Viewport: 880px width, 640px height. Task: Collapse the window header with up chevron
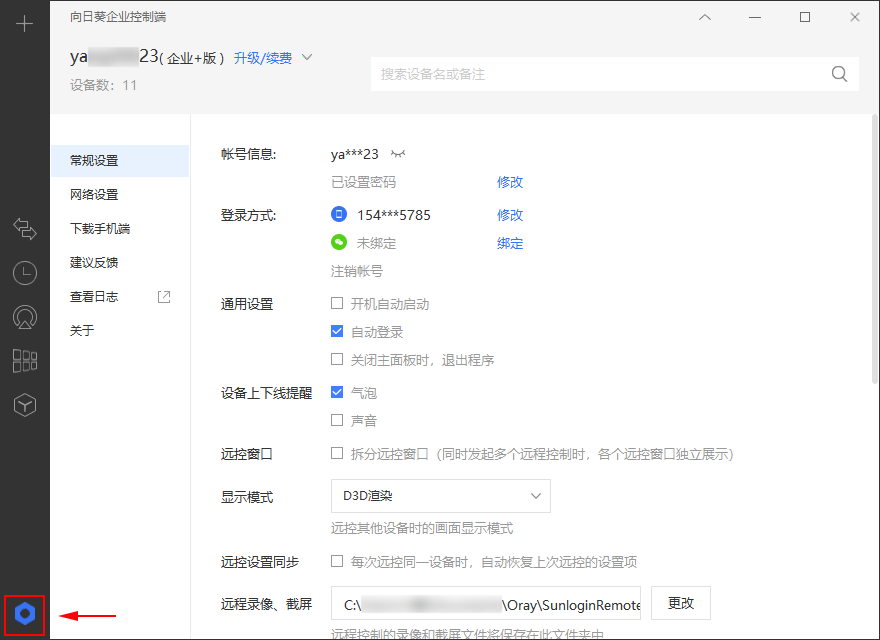[x=705, y=17]
